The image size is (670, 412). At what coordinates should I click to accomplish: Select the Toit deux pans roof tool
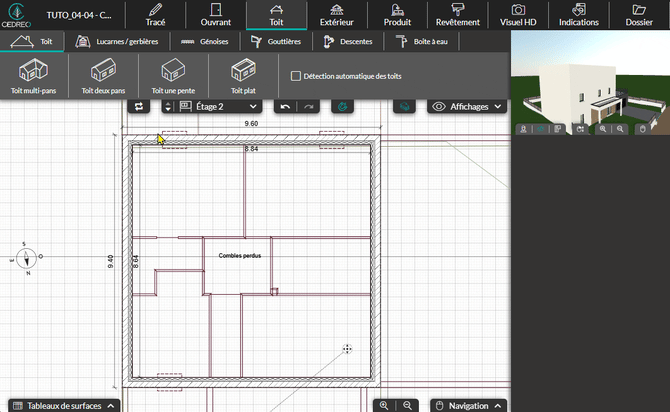point(103,76)
